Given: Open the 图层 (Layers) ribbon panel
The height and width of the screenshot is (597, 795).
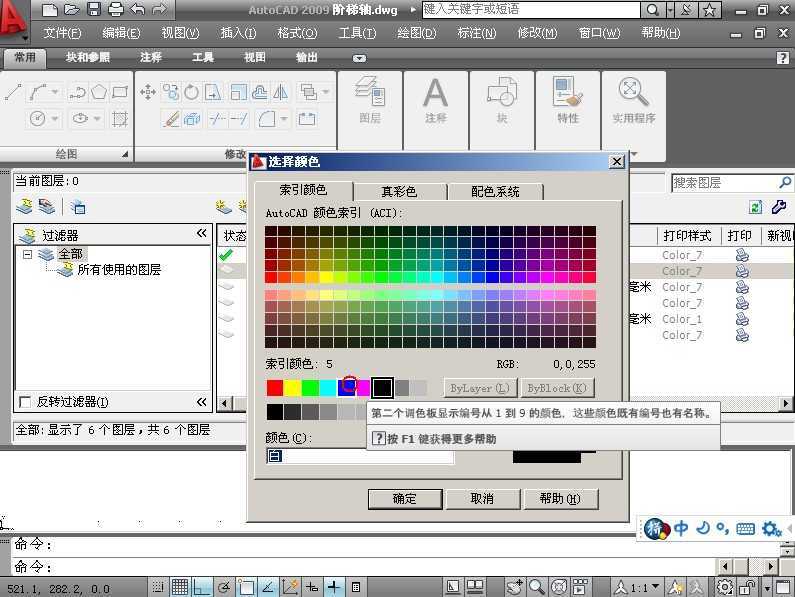Looking at the screenshot, I should point(370,100).
